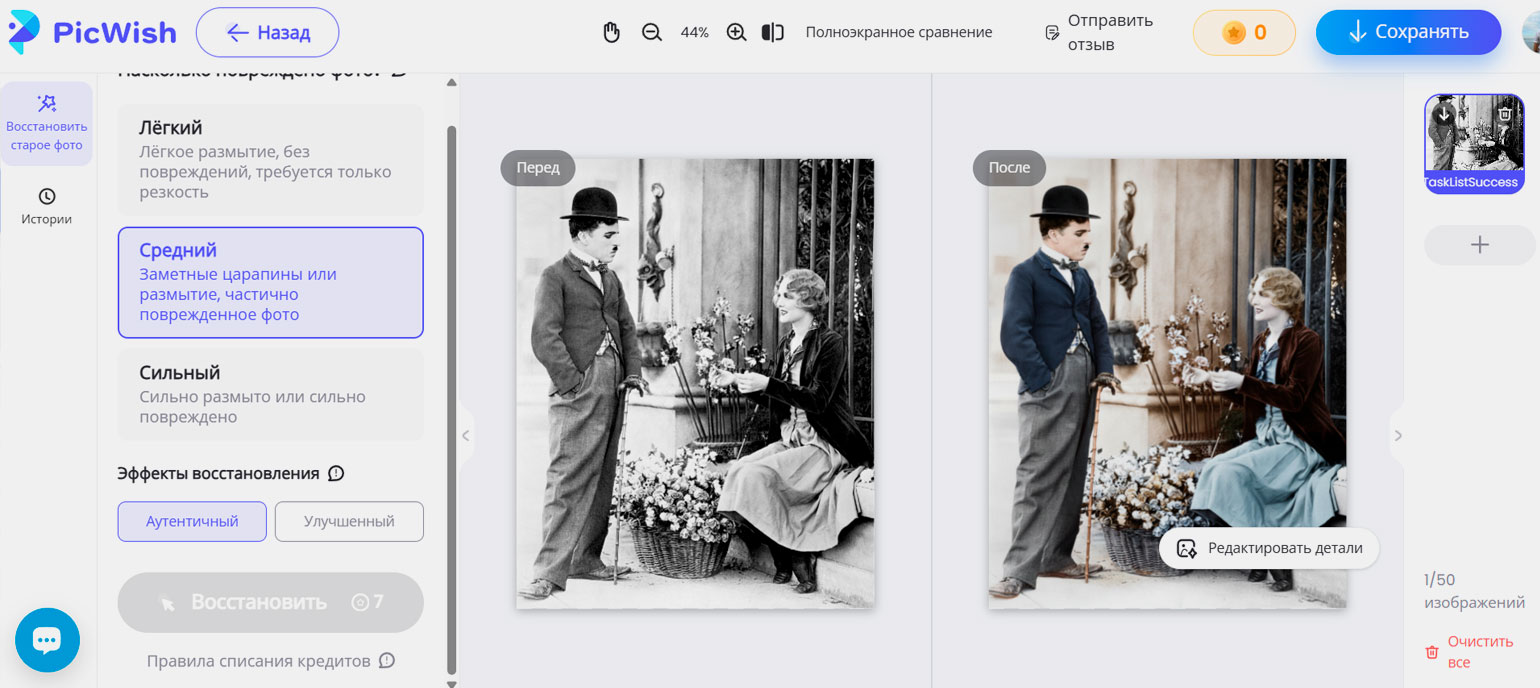Add a new image with the plus button
Screen dimensions: 1540x688
tap(1480, 245)
